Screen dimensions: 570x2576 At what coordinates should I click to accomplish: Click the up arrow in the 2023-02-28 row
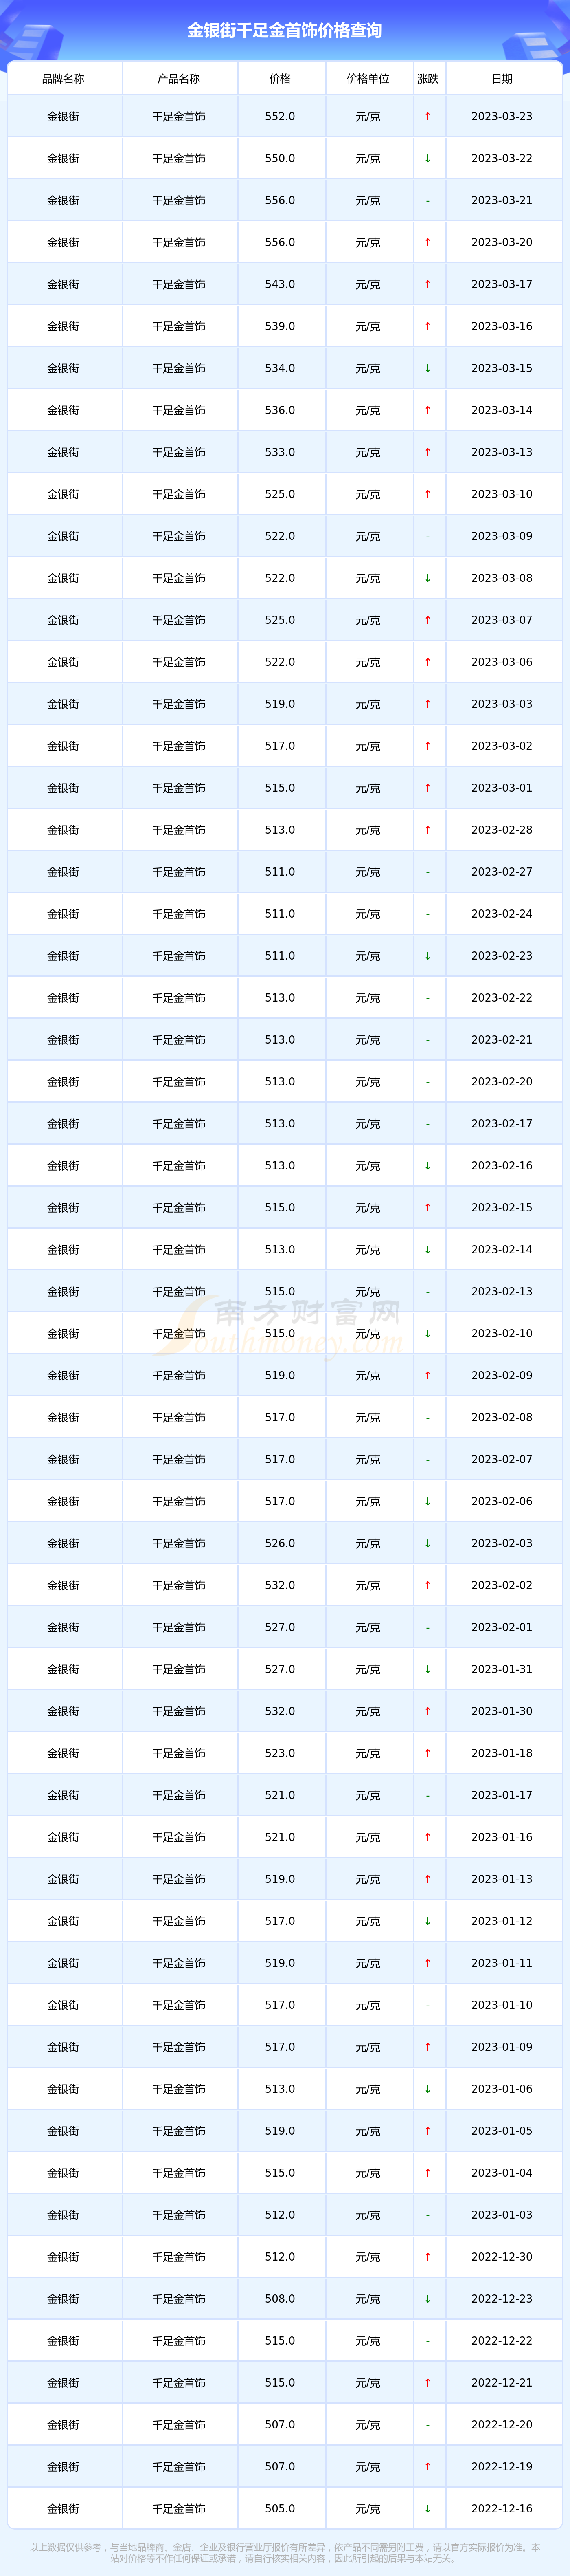[x=428, y=831]
